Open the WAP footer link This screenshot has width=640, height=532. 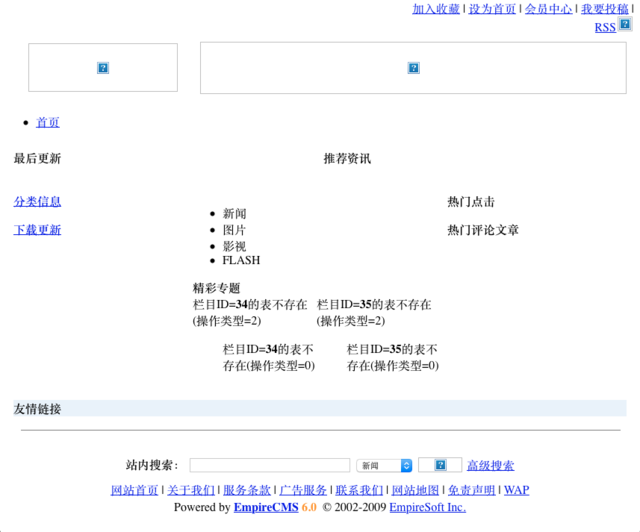(x=516, y=490)
